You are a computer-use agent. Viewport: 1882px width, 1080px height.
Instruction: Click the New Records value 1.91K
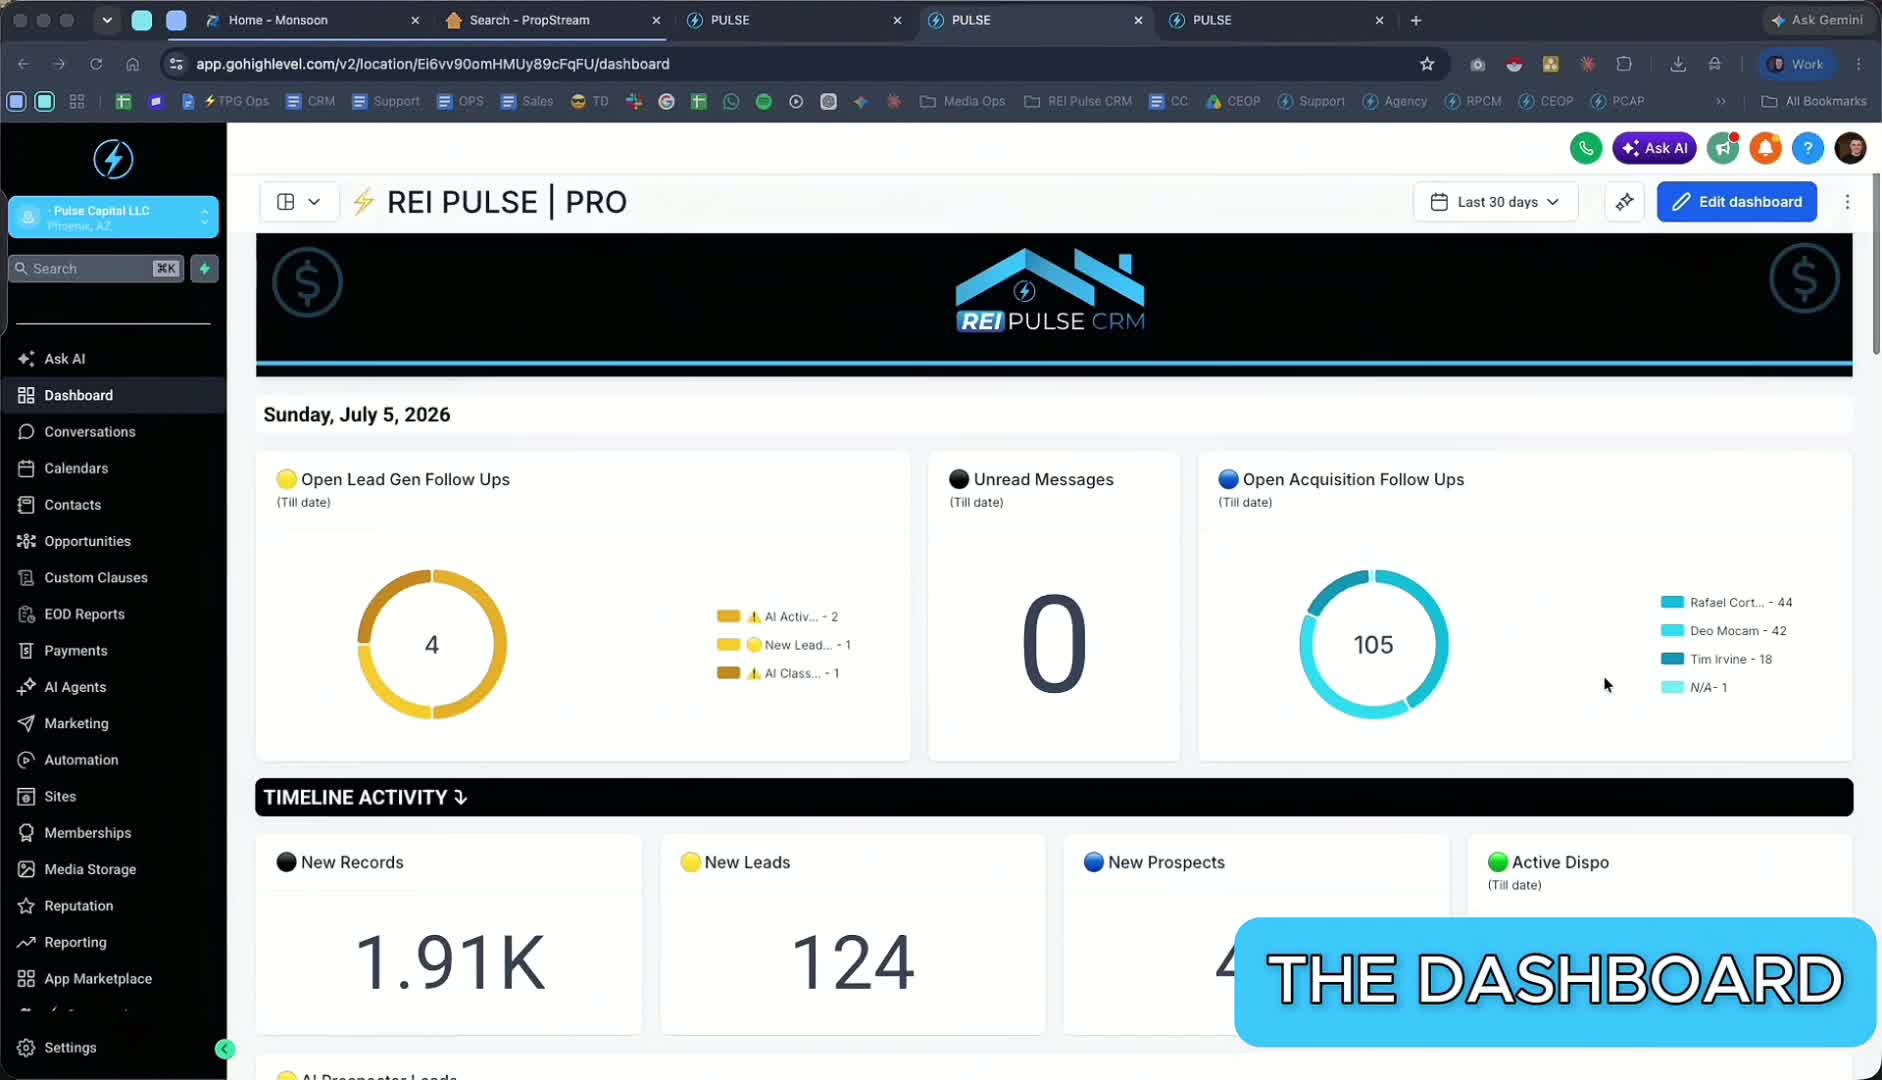coord(450,963)
